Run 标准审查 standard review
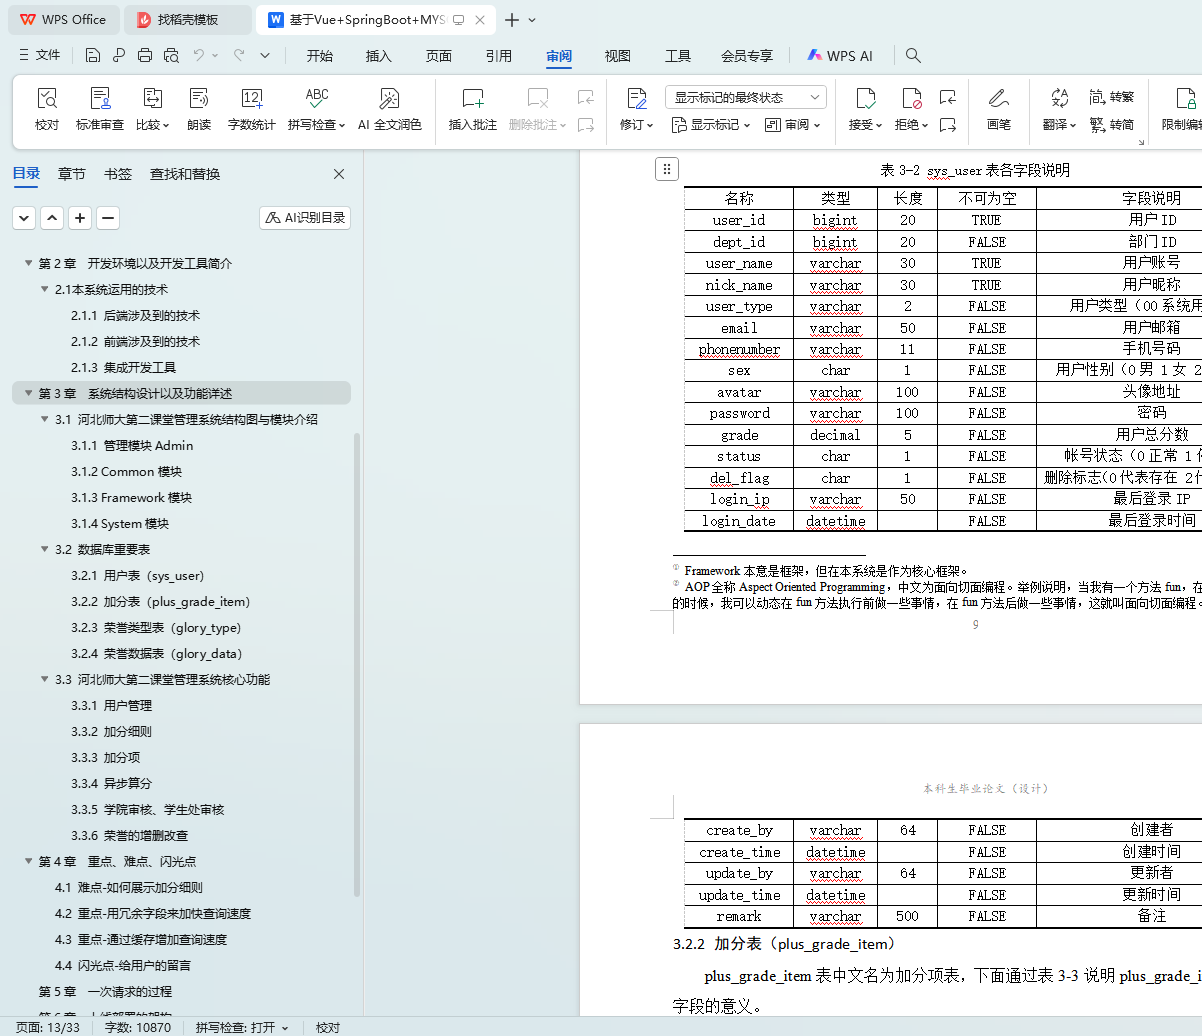1202x1036 pixels. click(x=100, y=109)
